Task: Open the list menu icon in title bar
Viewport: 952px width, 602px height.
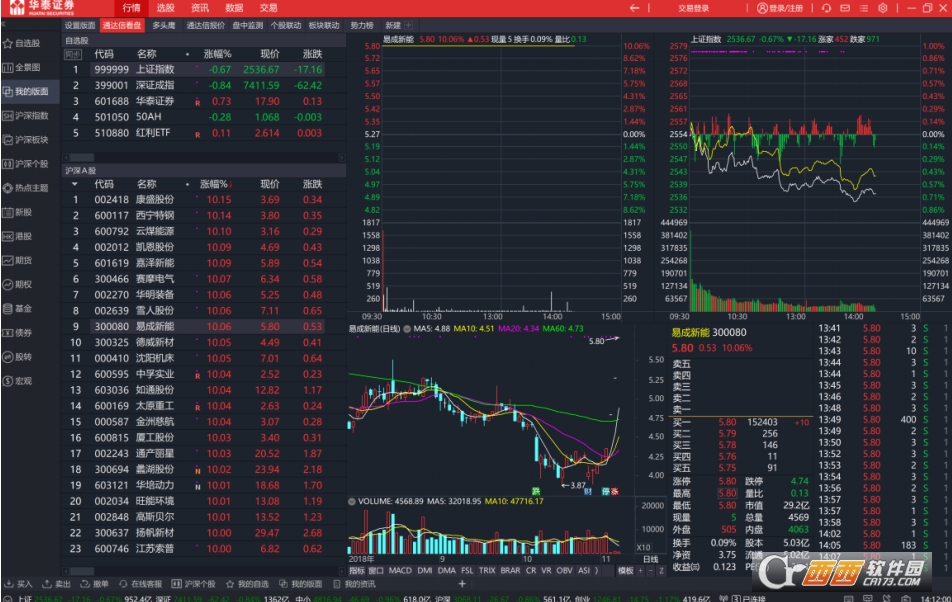Action: pyautogui.click(x=864, y=8)
